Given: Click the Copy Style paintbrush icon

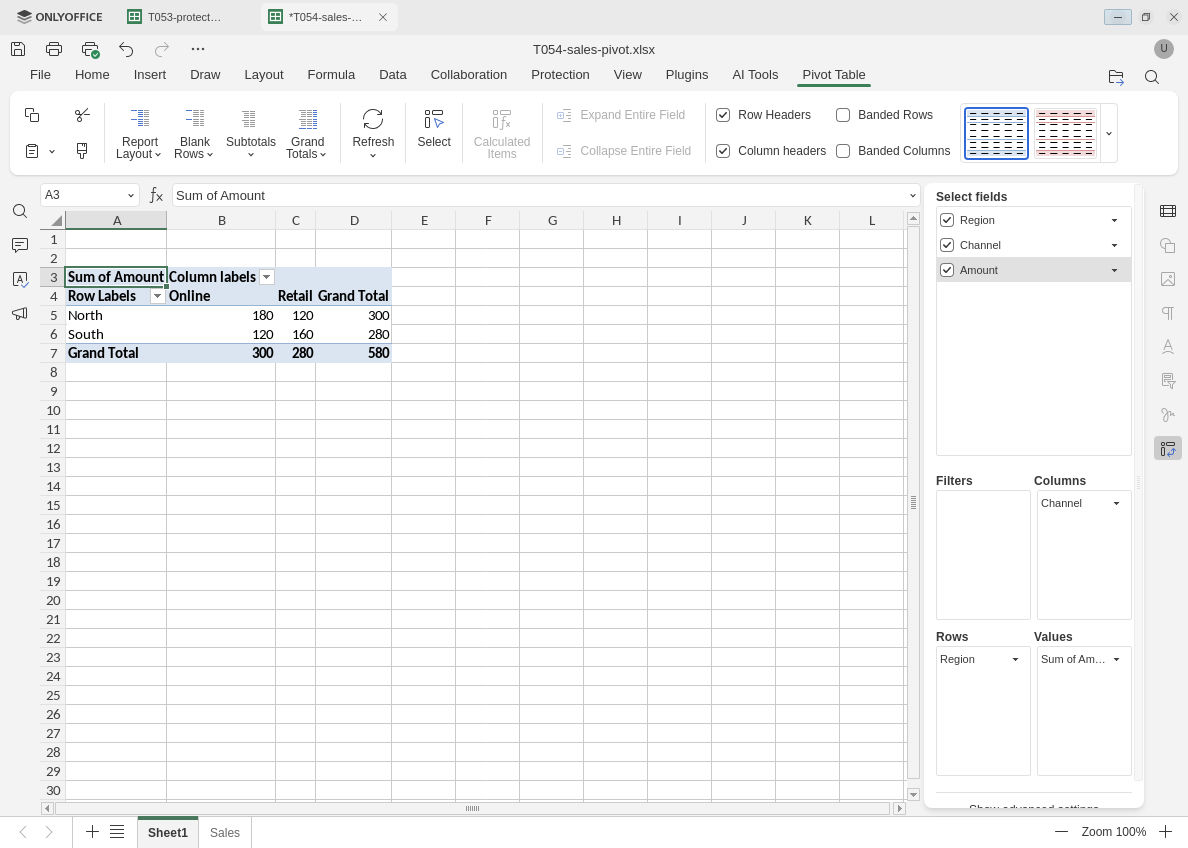Looking at the screenshot, I should [82, 151].
